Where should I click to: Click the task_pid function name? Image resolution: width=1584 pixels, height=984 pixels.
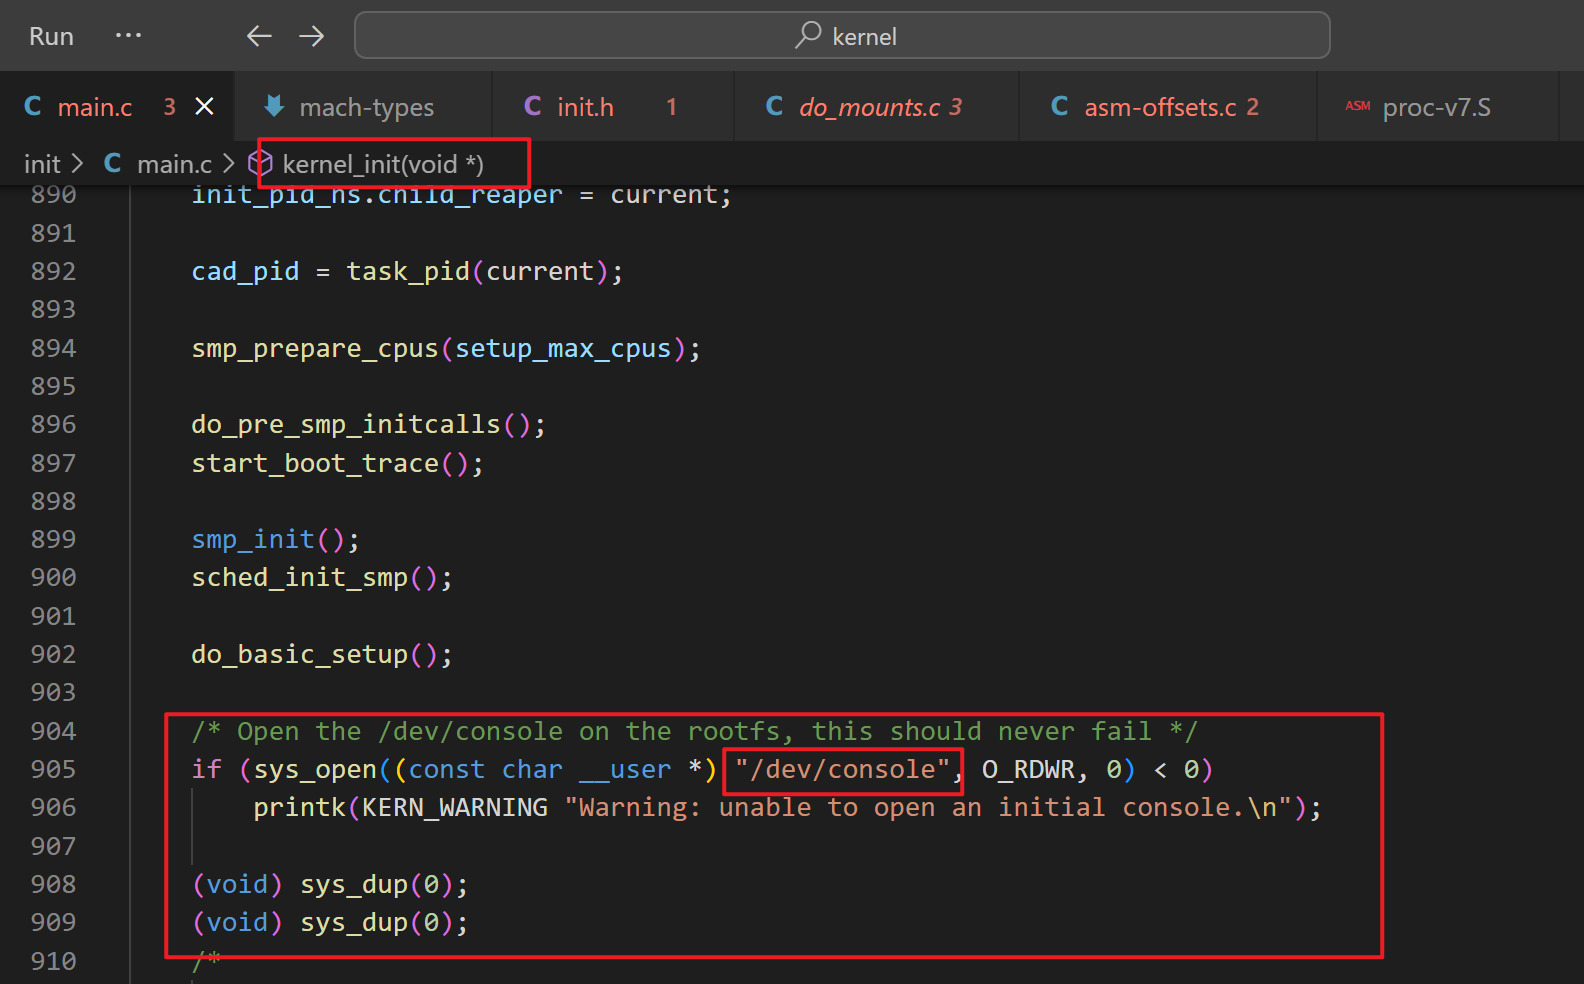(x=408, y=272)
